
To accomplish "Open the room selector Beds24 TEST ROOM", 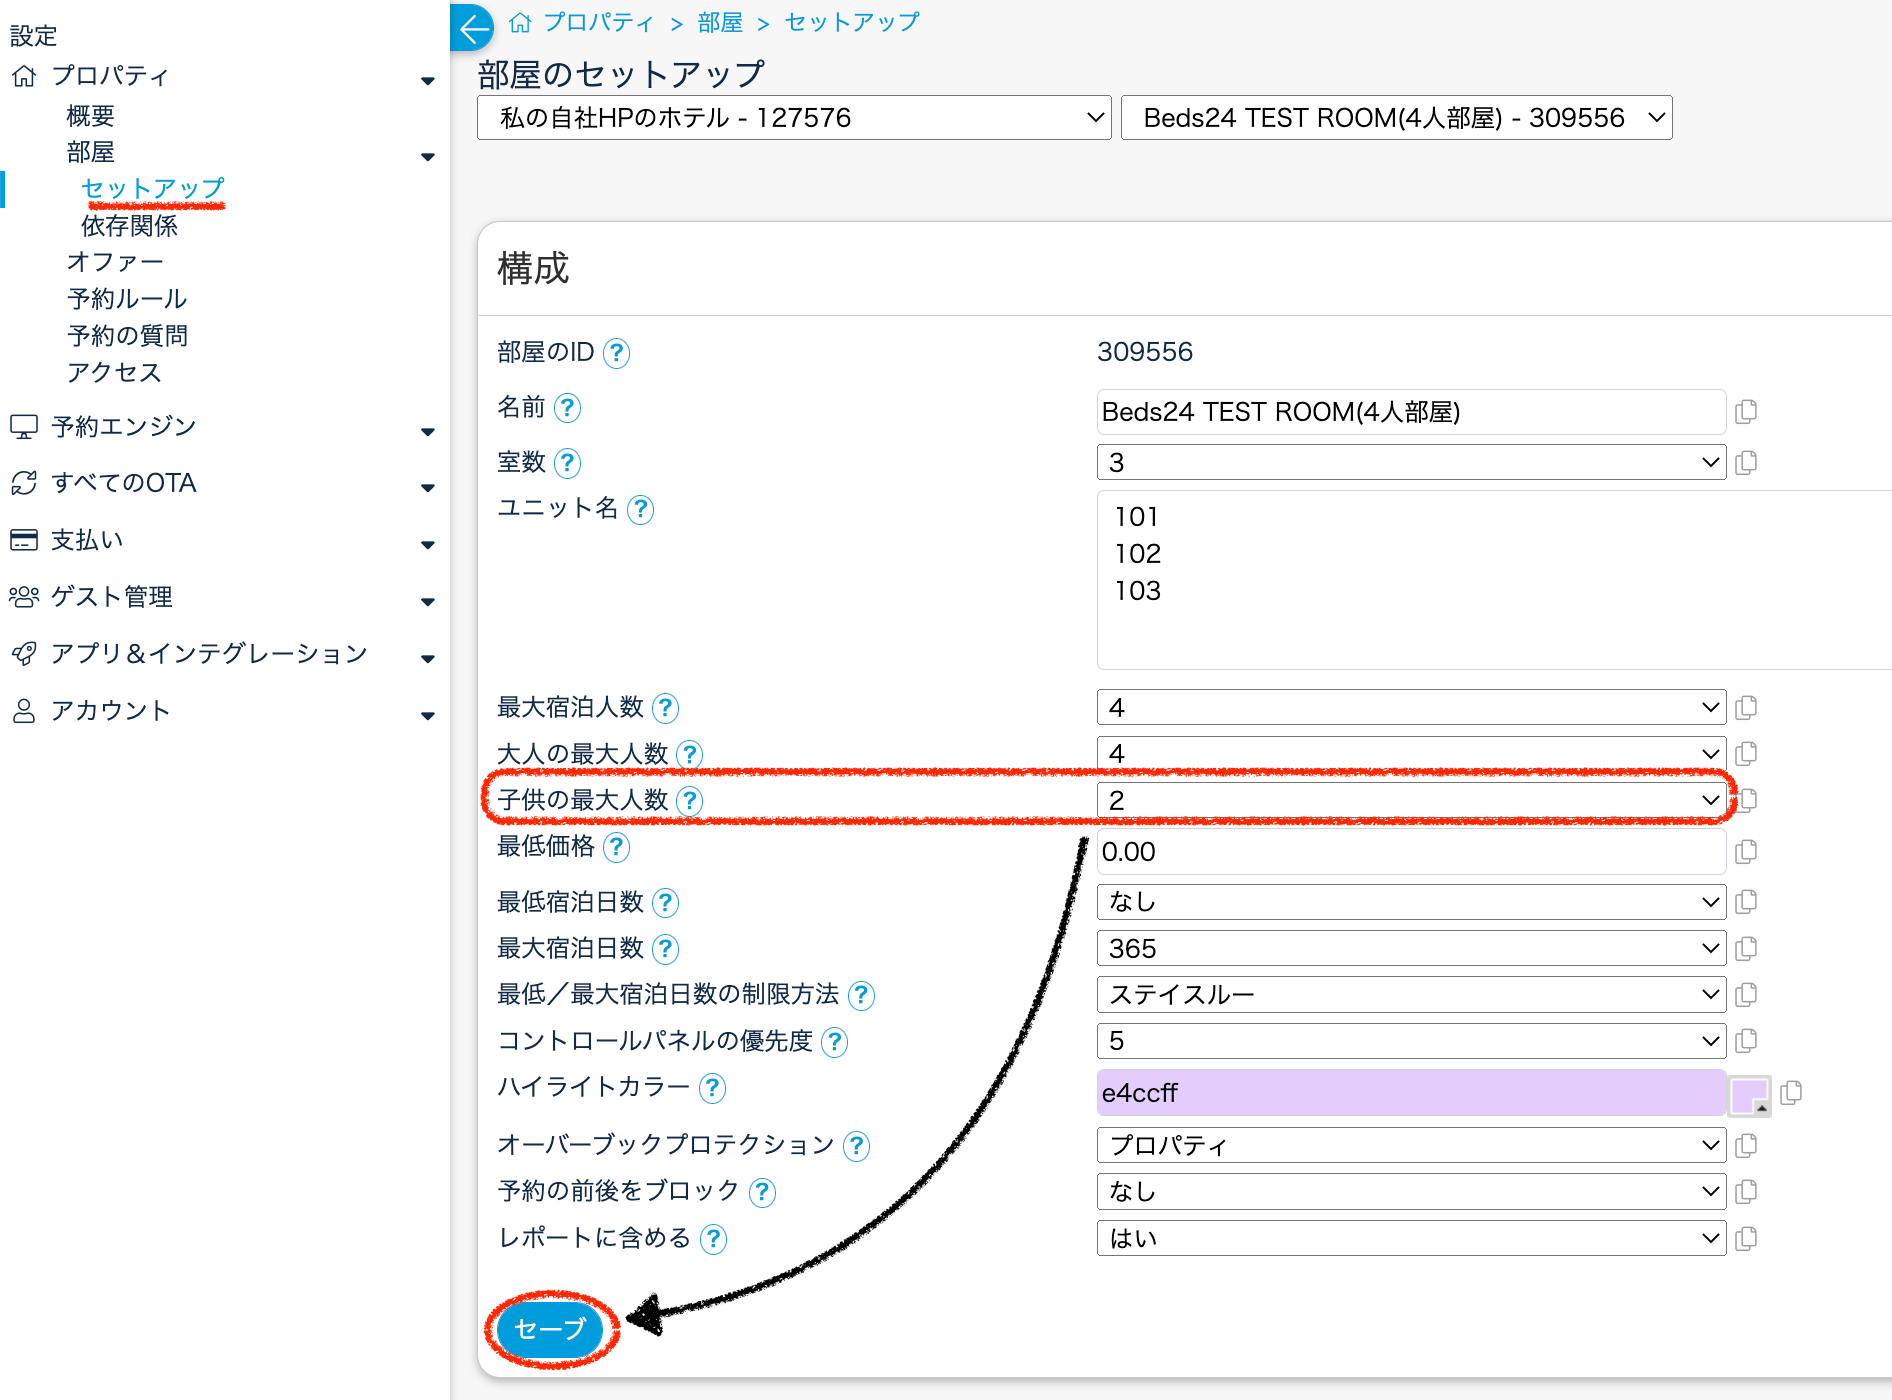I will [1396, 117].
